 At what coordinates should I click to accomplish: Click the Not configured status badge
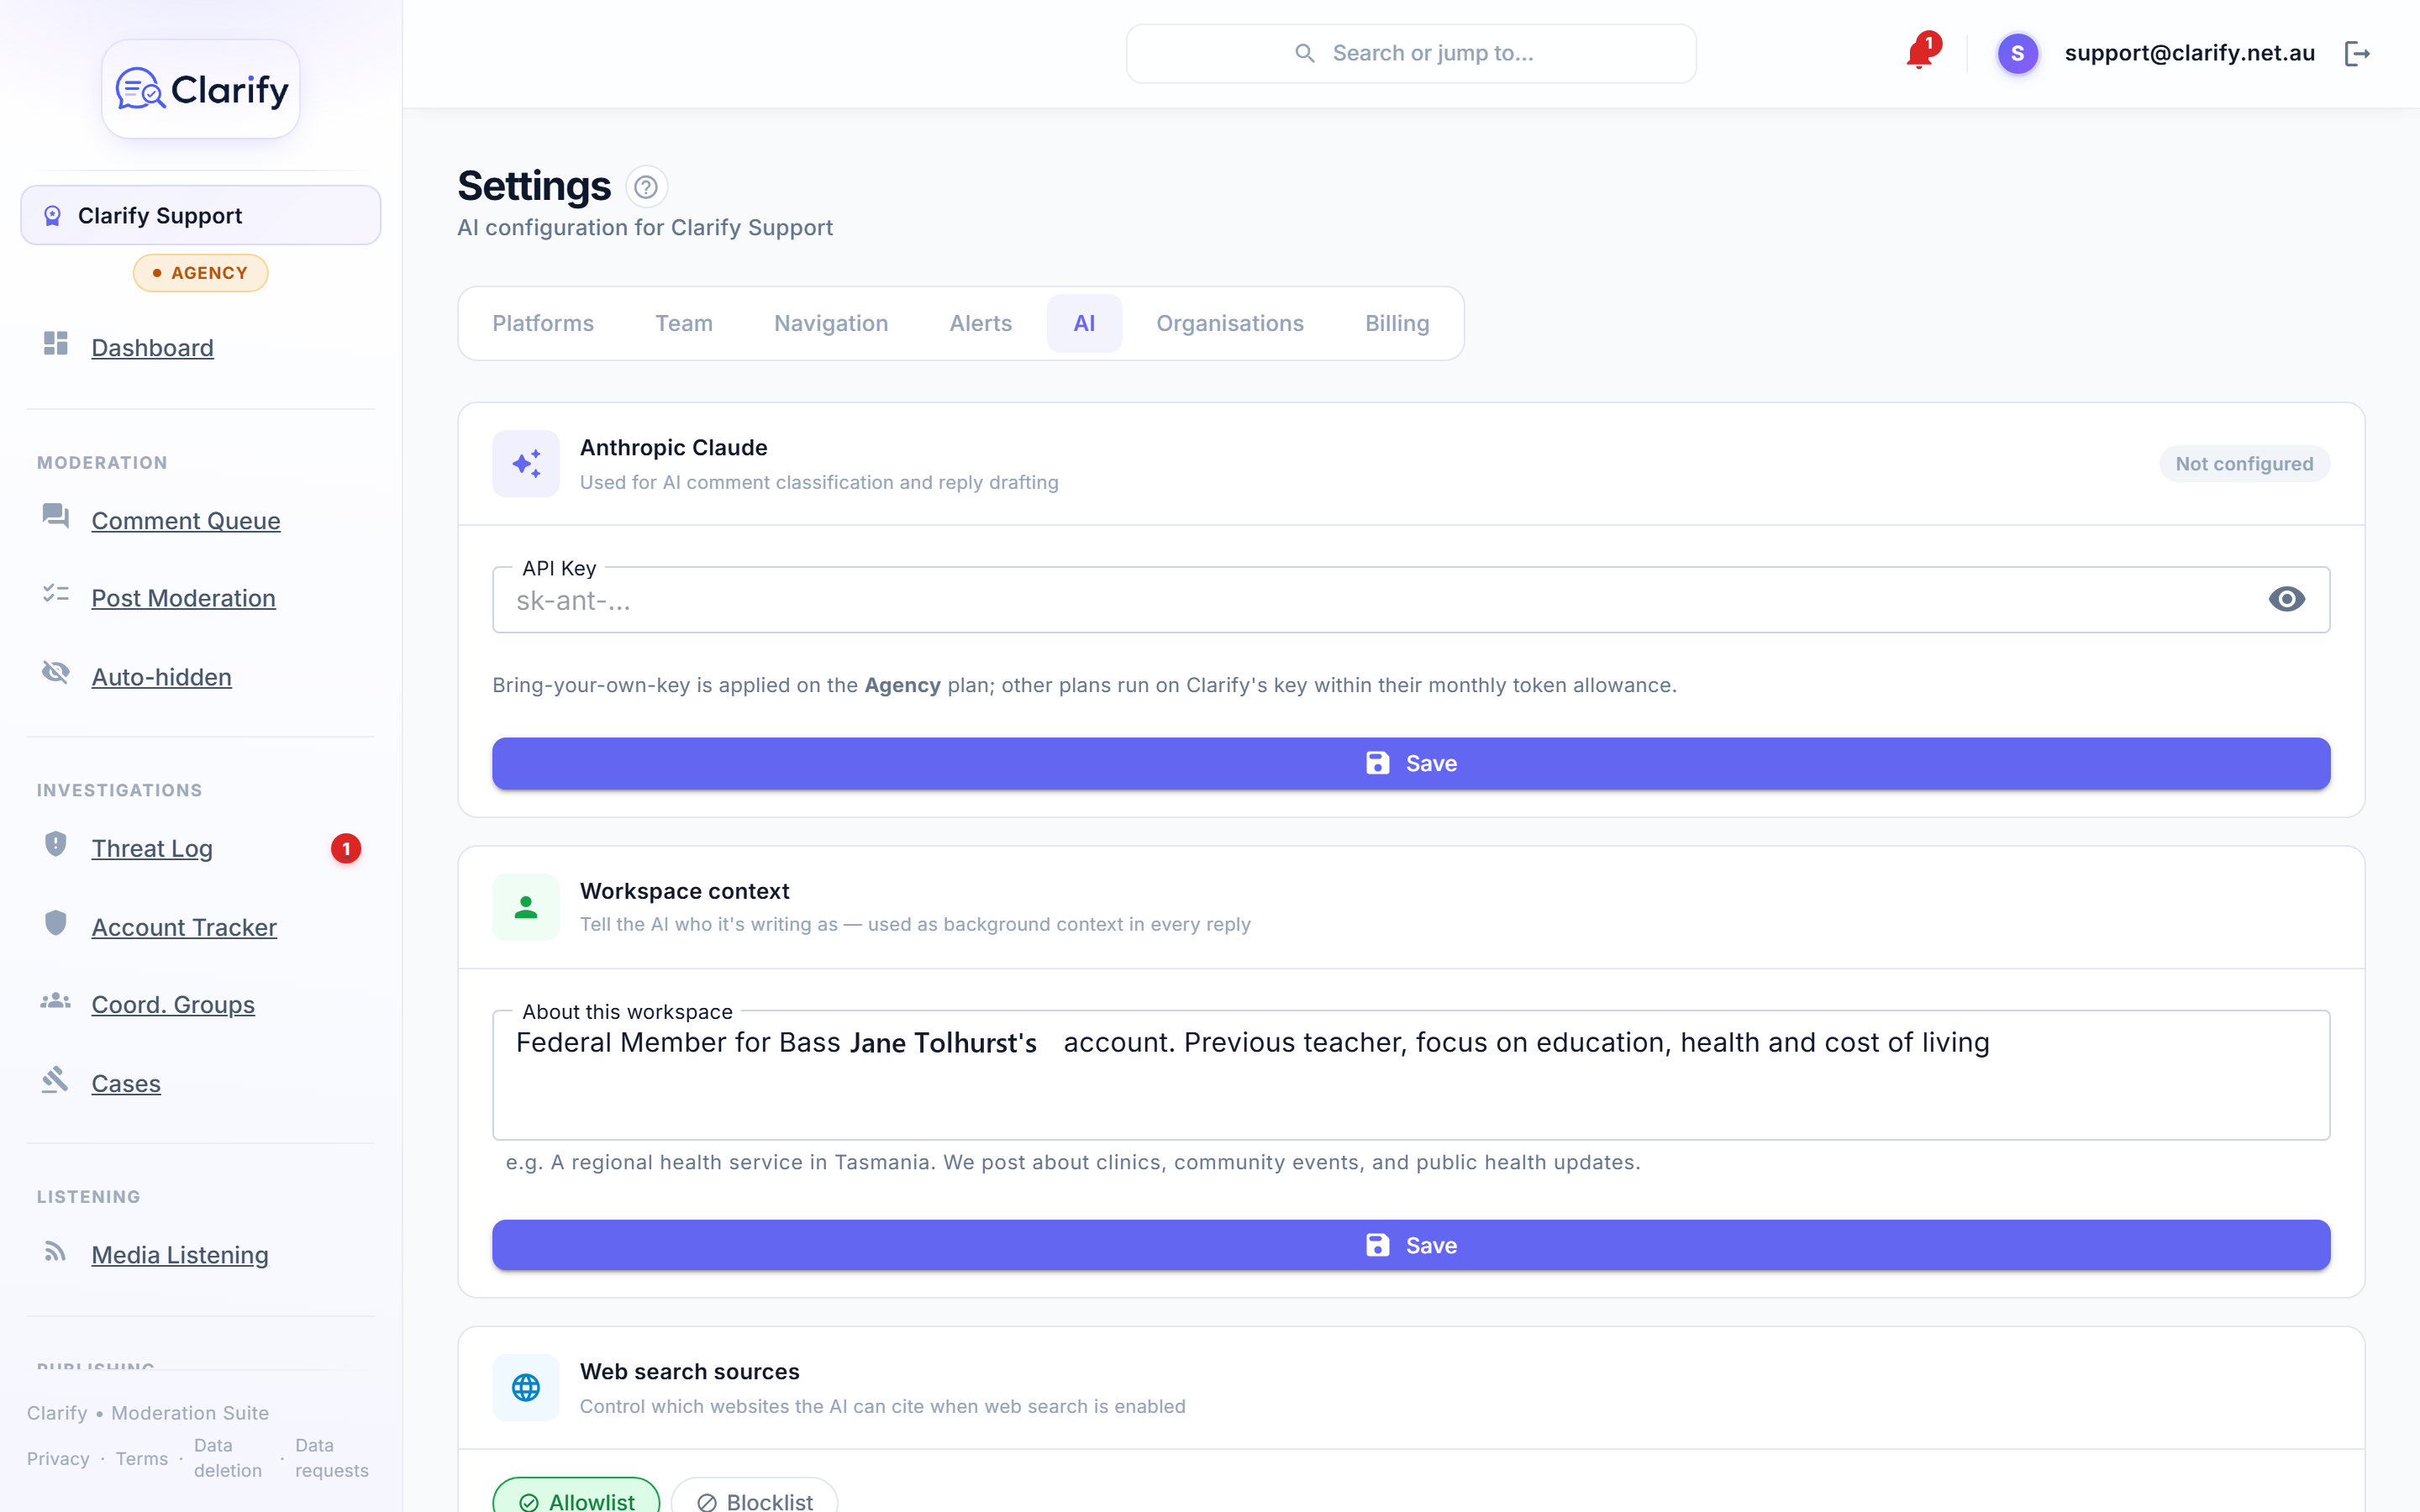2244,464
